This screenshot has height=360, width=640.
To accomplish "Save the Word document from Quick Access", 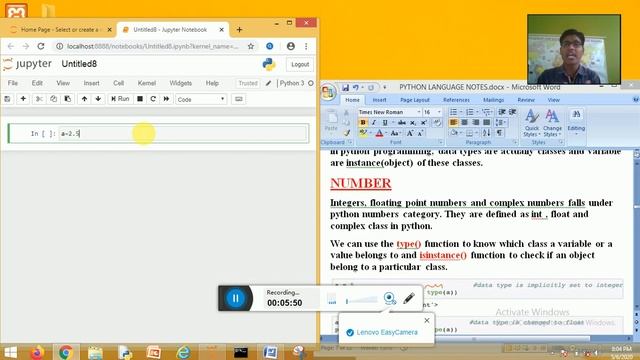I will tap(346, 87).
